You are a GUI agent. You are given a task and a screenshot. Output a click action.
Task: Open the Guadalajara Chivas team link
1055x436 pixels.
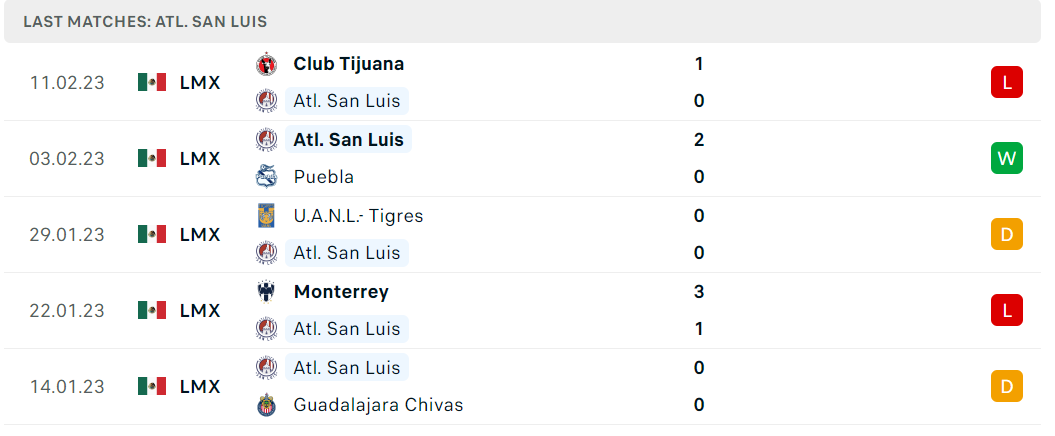[378, 405]
